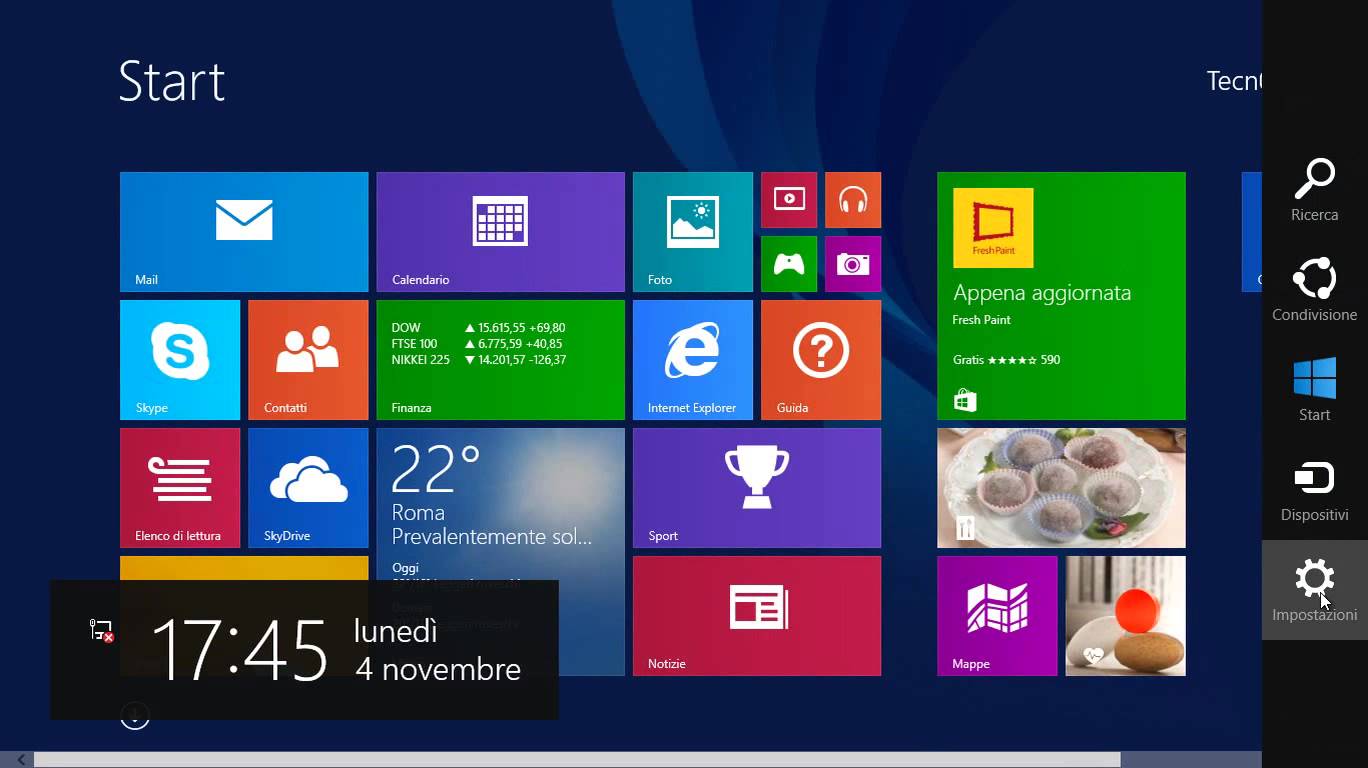Open the Sport app tile
This screenshot has height=768, width=1368.
(x=756, y=487)
